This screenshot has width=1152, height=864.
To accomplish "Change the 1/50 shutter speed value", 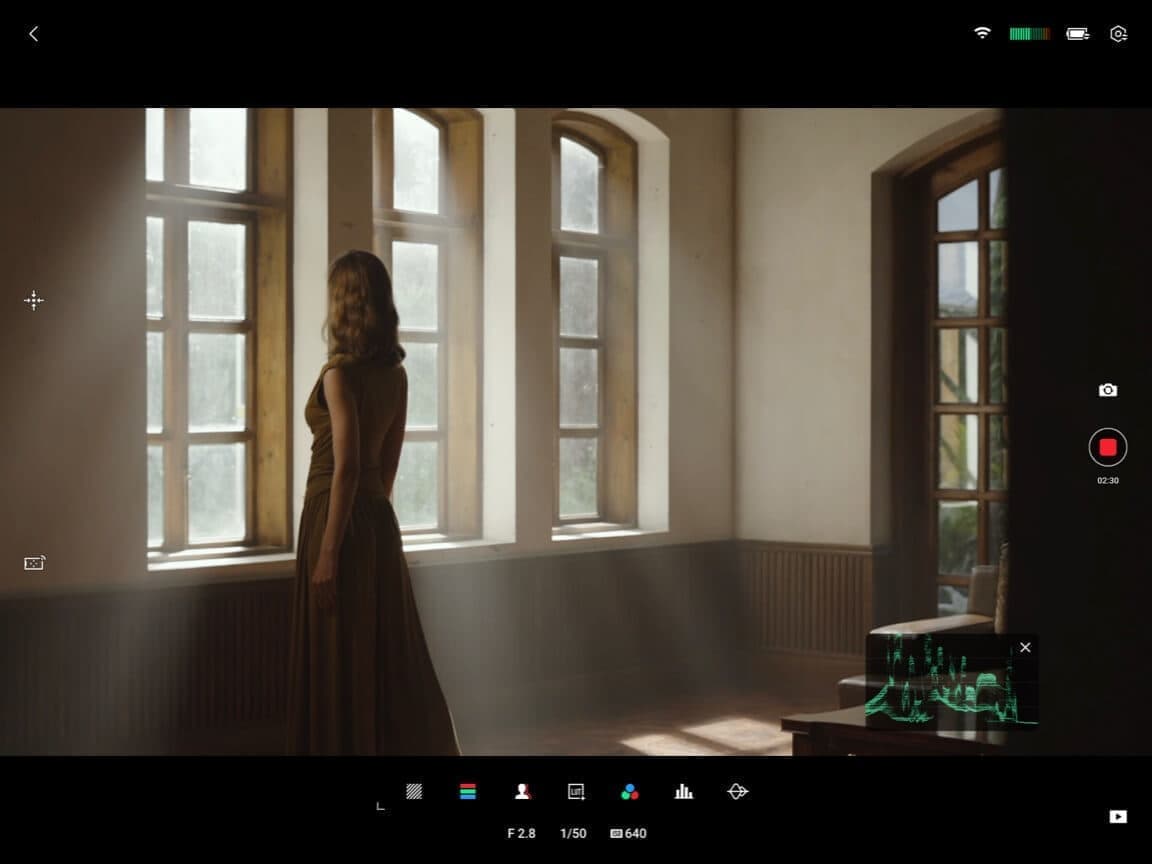I will 573,833.
